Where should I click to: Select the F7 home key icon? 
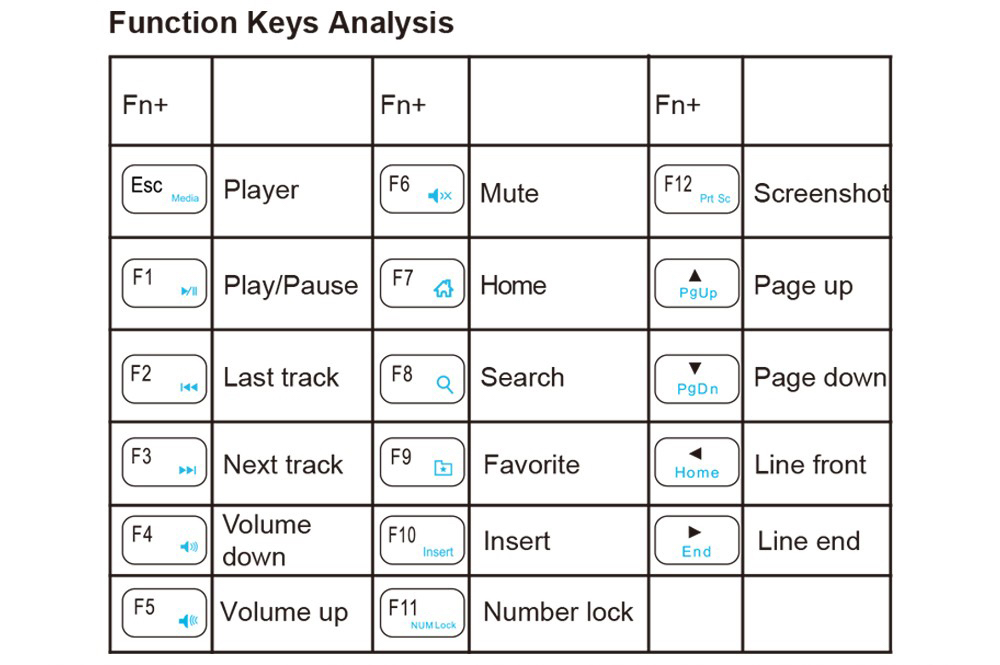[x=422, y=283]
